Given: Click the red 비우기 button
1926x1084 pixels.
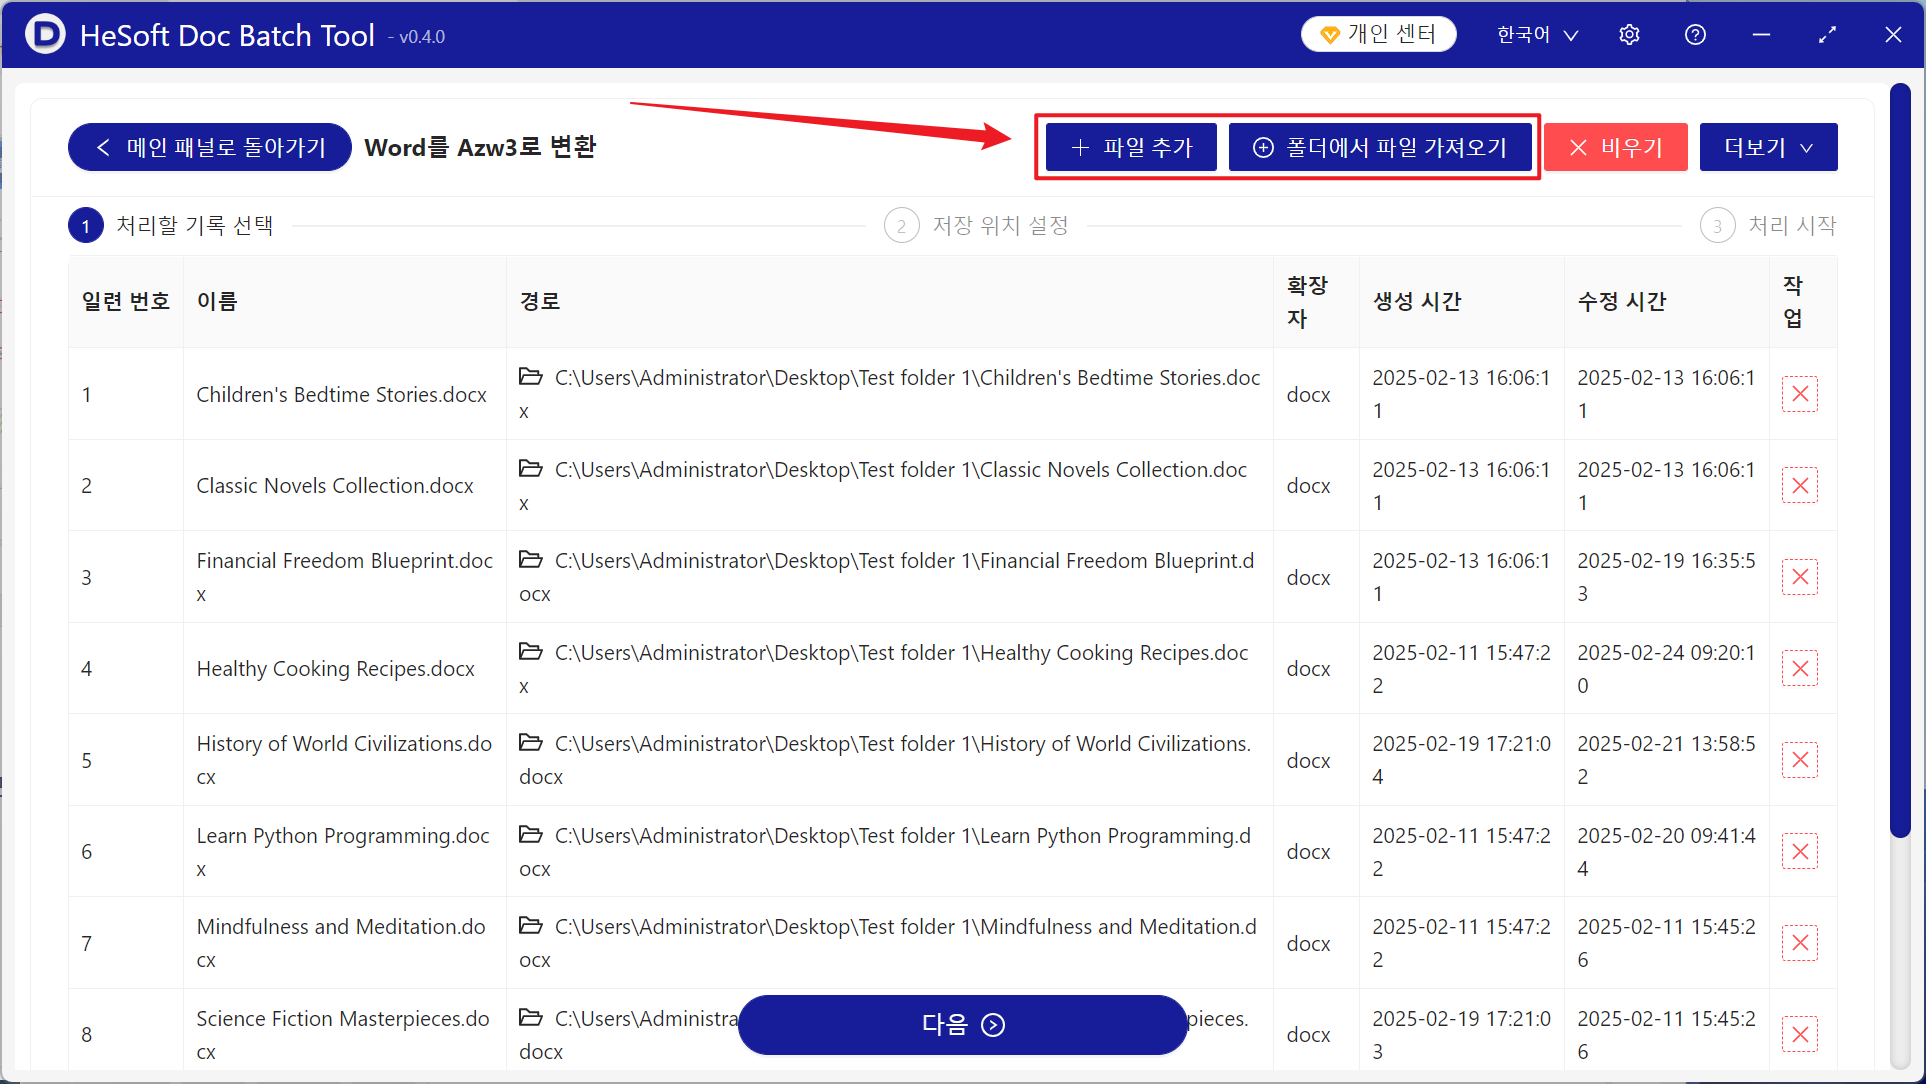Looking at the screenshot, I should 1616,147.
